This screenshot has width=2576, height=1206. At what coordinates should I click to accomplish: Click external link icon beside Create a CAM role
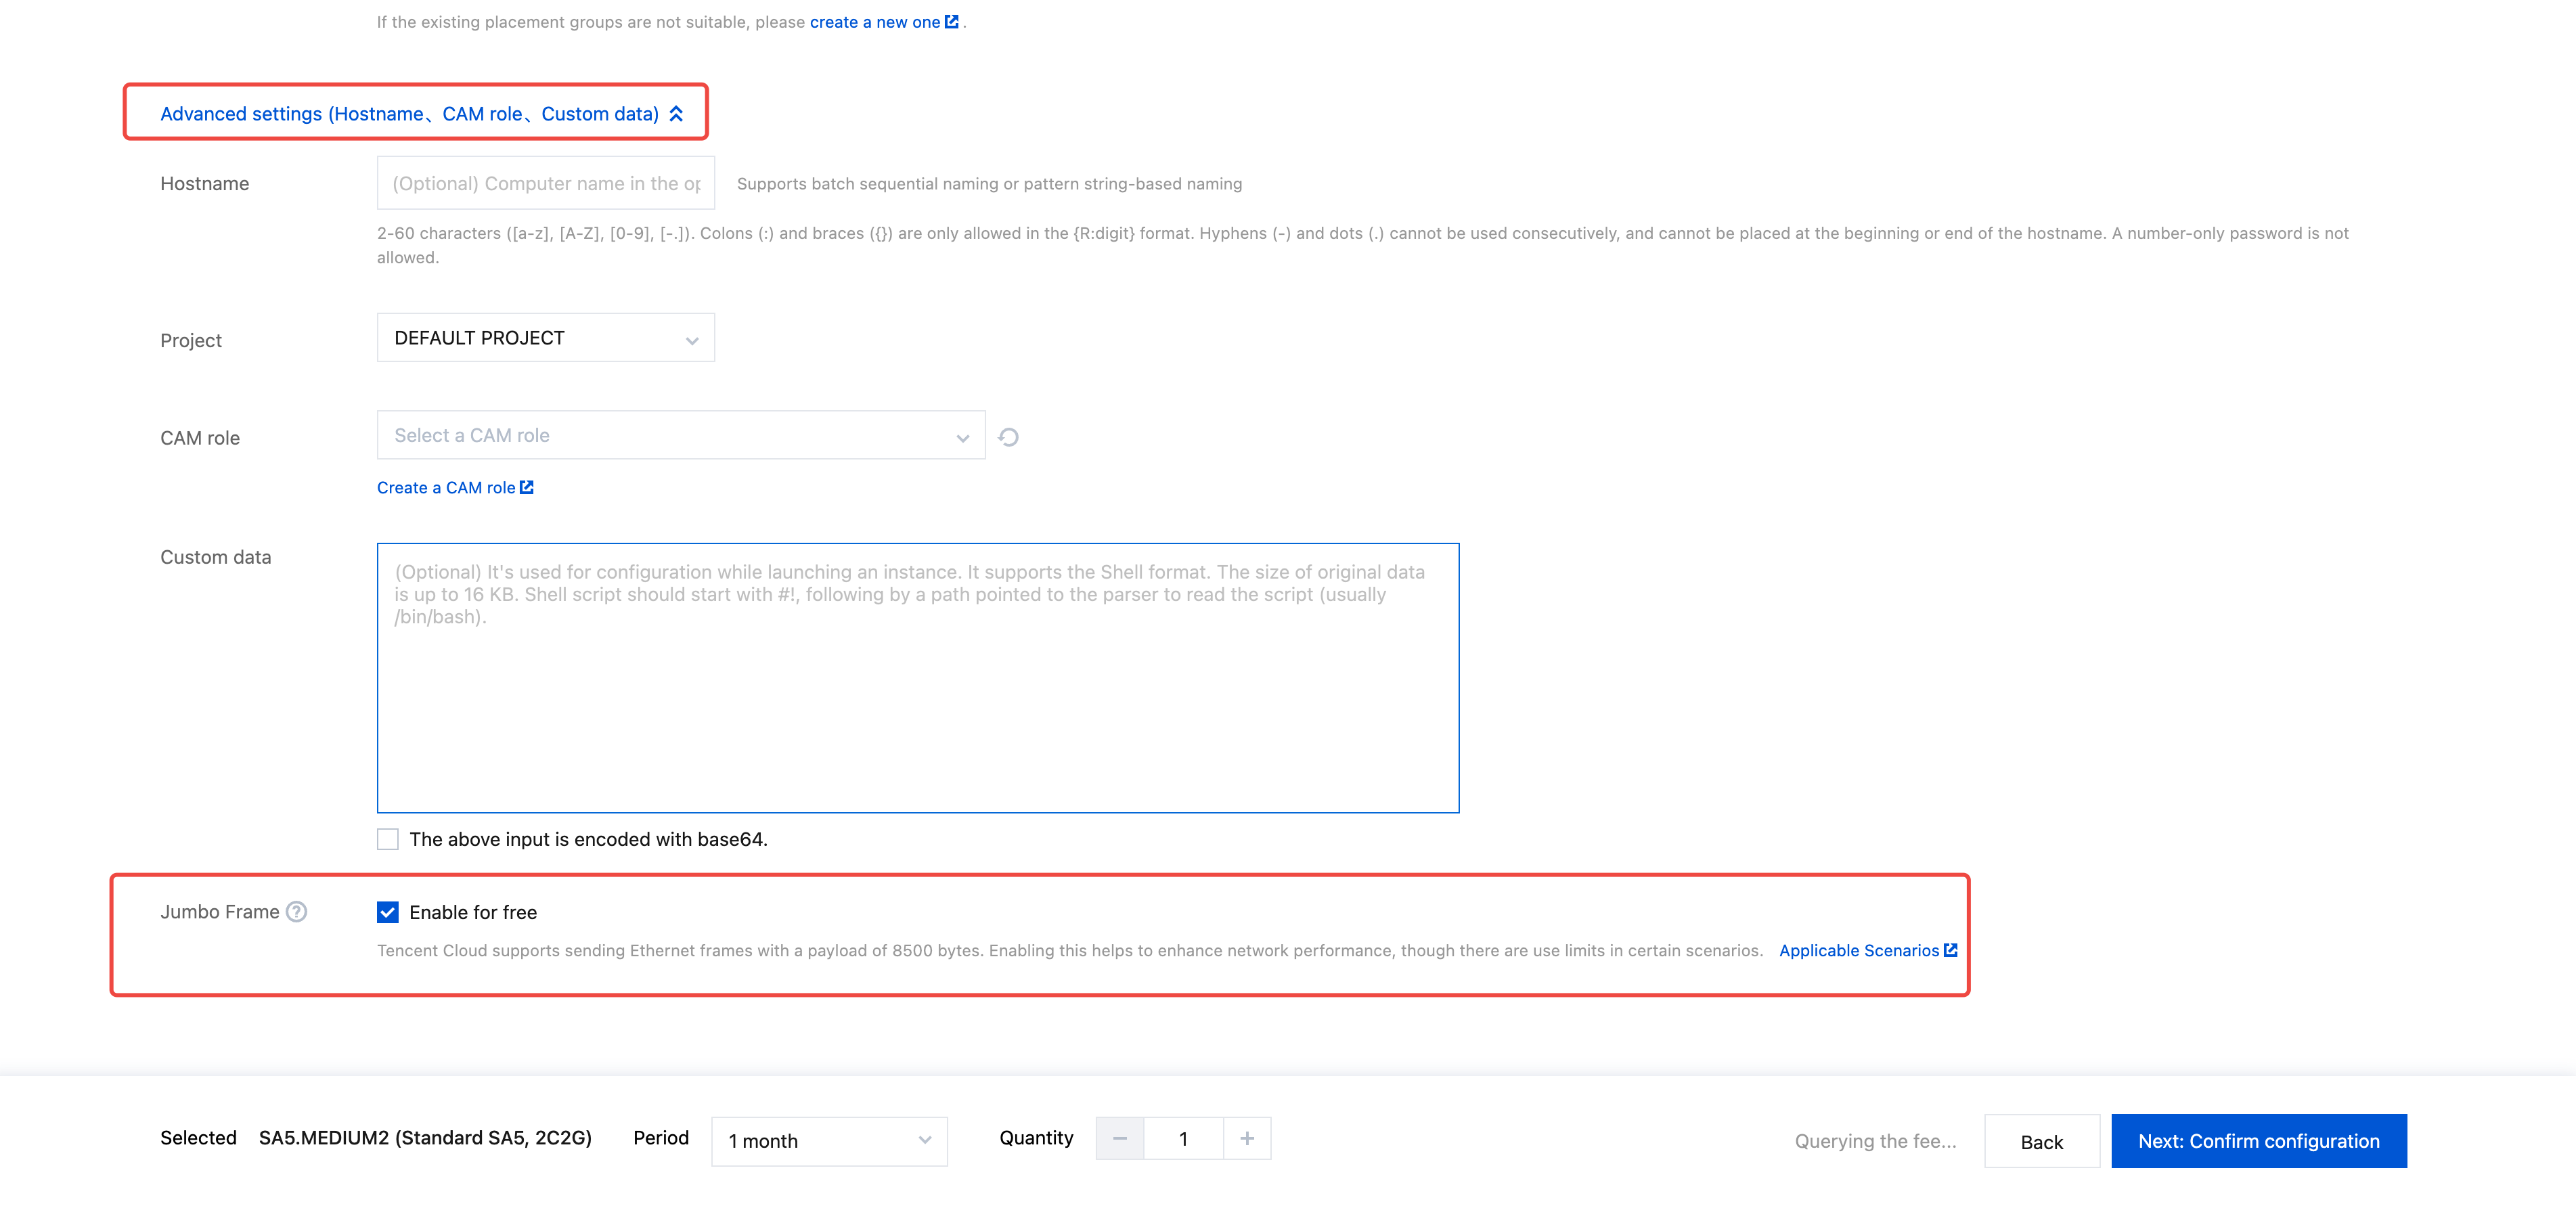click(527, 487)
